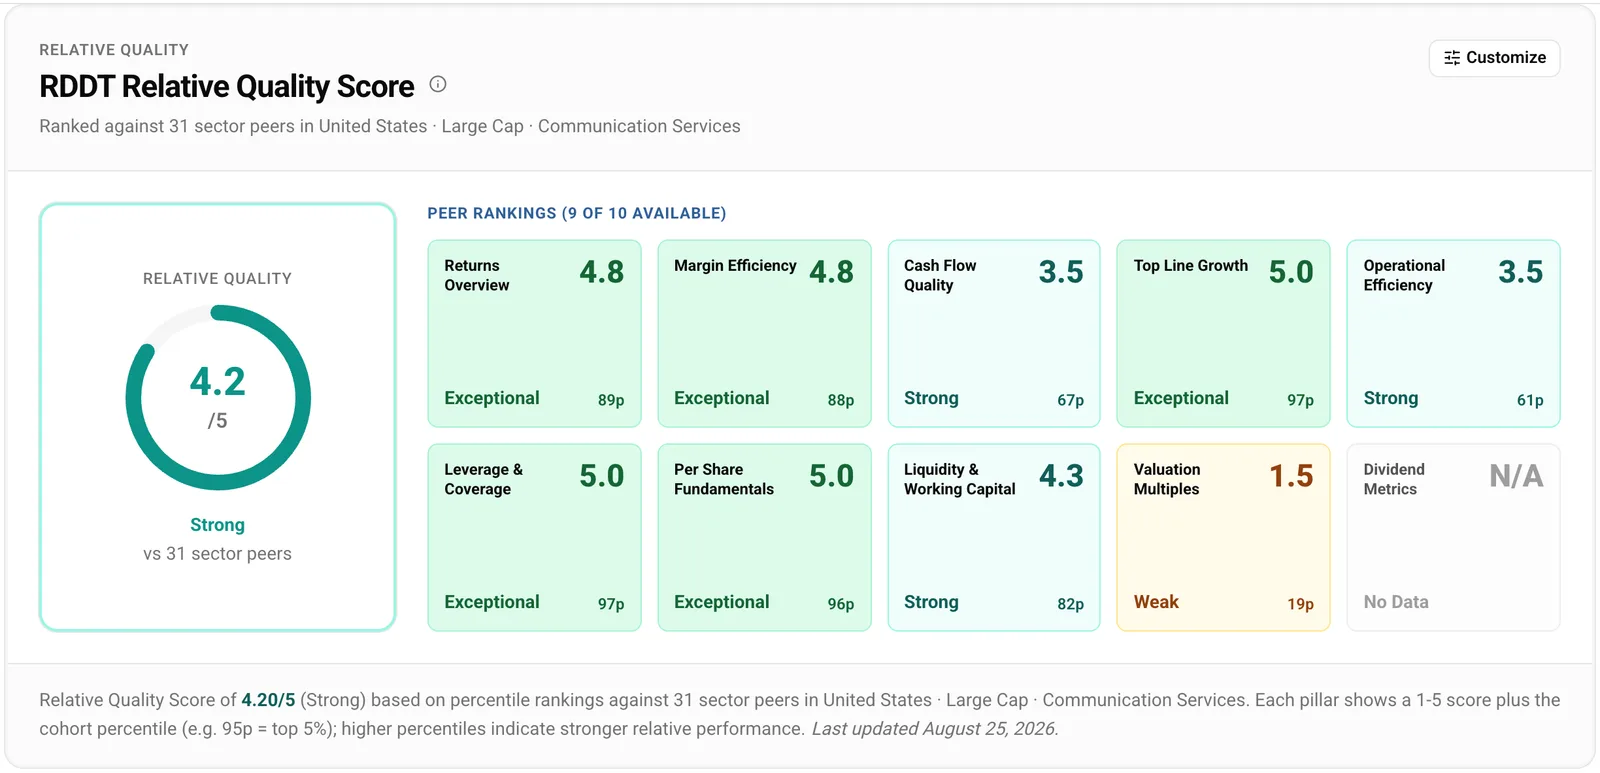Click the No Data label
1600x773 pixels.
click(1396, 602)
